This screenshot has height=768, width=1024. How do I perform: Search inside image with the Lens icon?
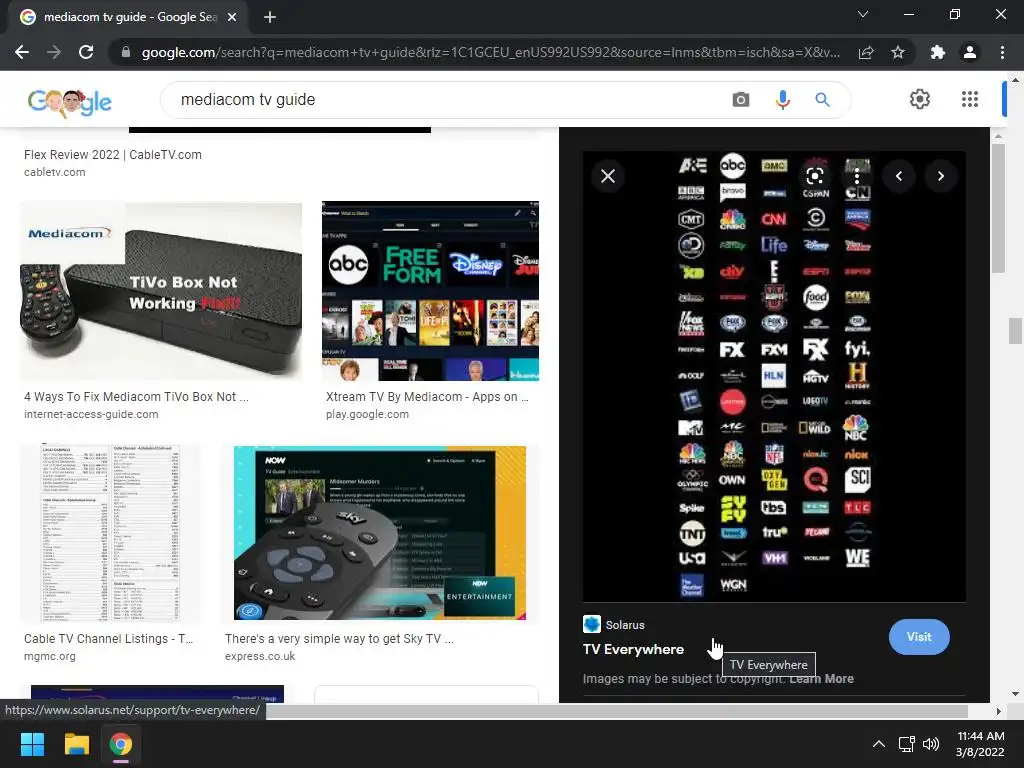pyautogui.click(x=814, y=176)
